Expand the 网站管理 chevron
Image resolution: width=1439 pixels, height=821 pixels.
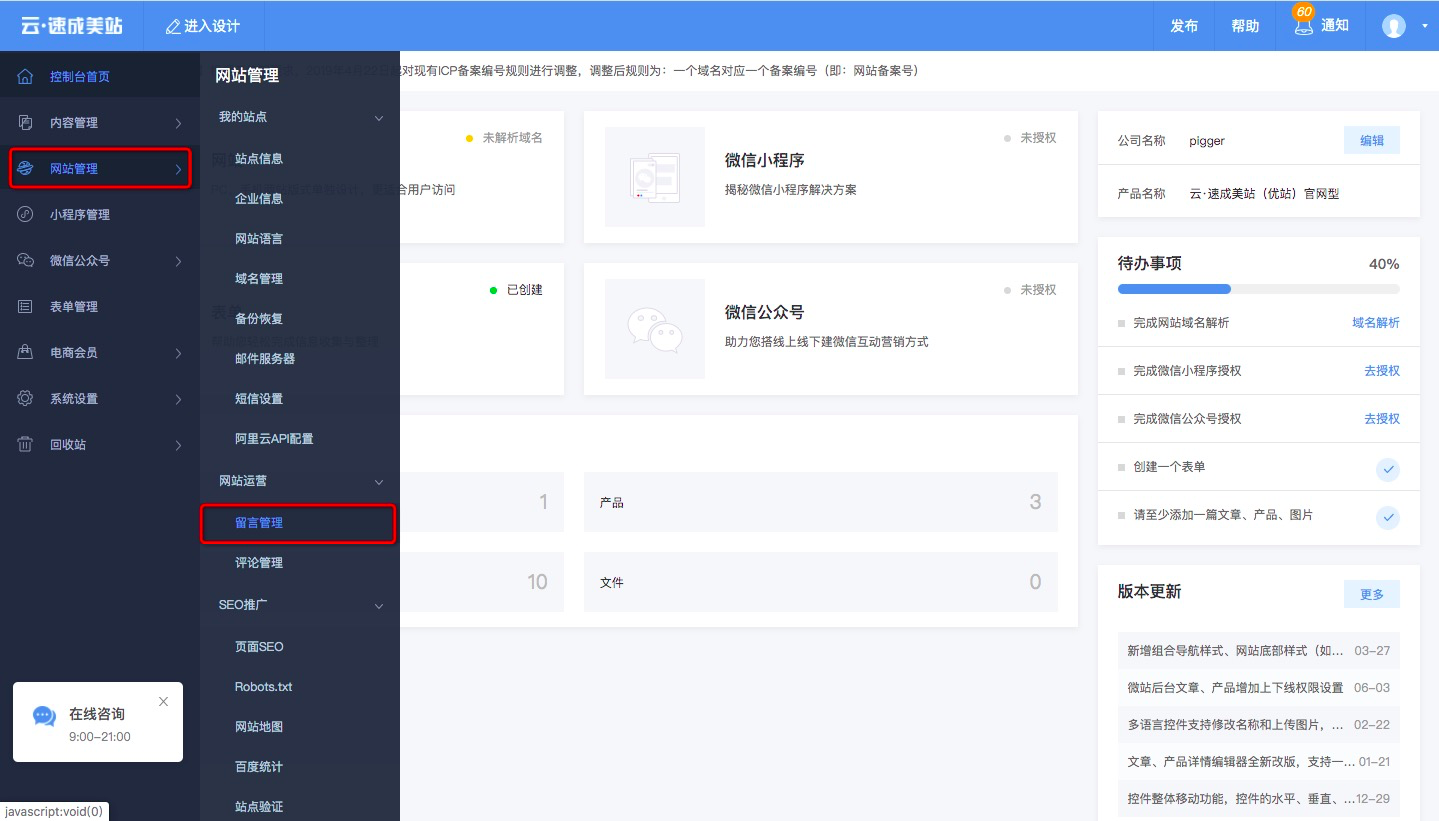(x=178, y=169)
